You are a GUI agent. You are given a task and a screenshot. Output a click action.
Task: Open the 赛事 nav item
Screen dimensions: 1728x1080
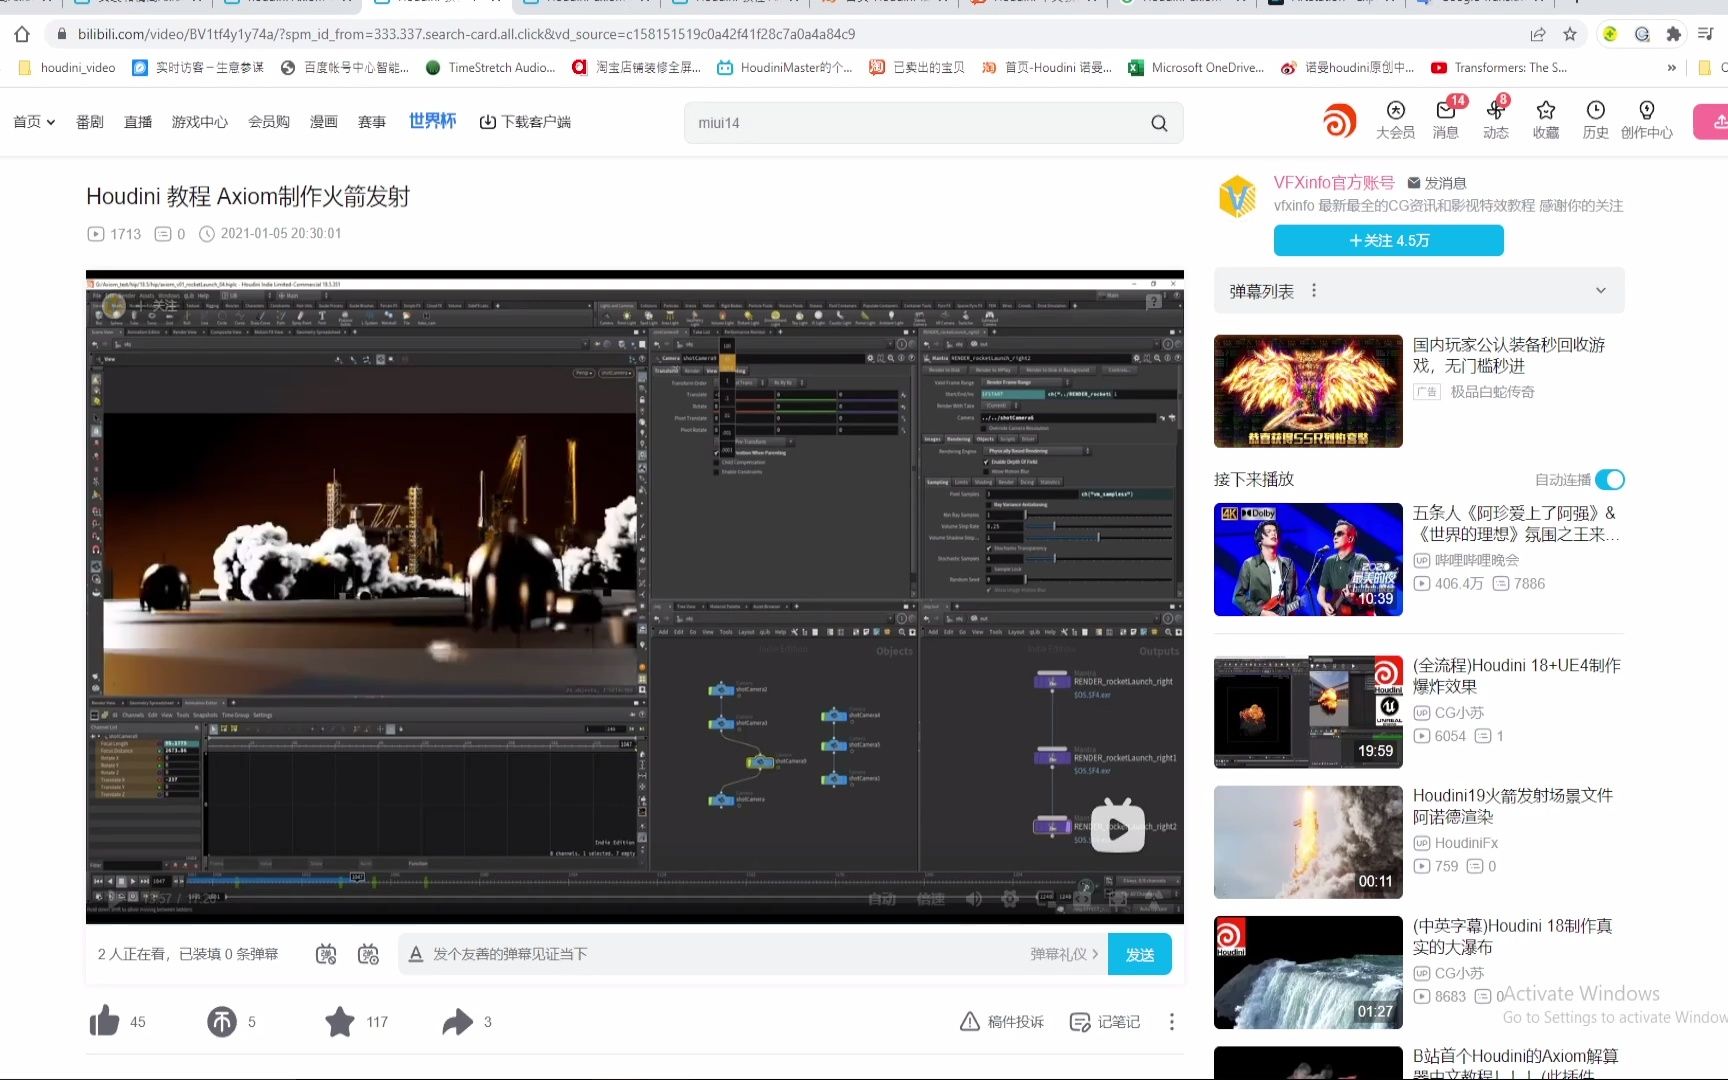372,122
